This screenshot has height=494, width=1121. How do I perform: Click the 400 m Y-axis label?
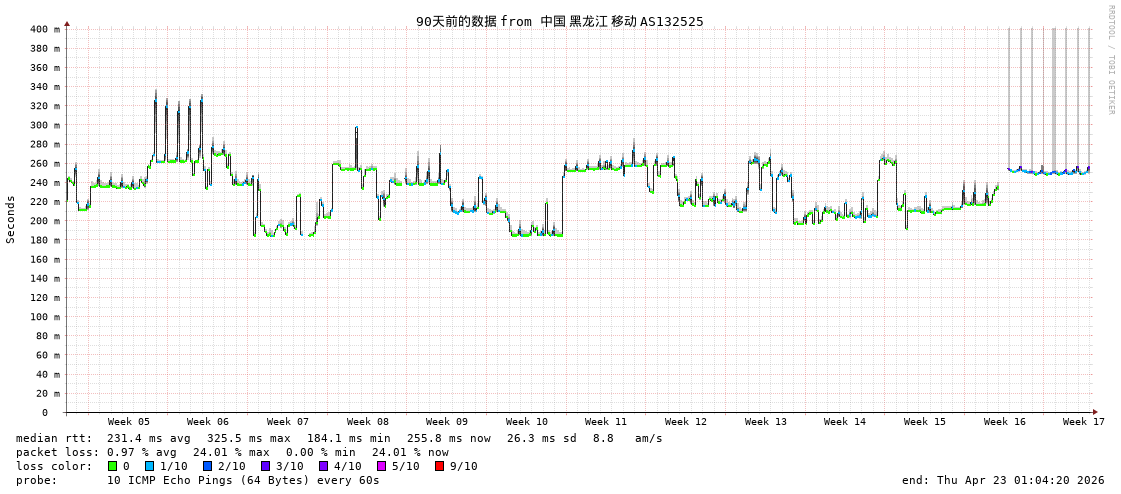[x=45, y=29]
